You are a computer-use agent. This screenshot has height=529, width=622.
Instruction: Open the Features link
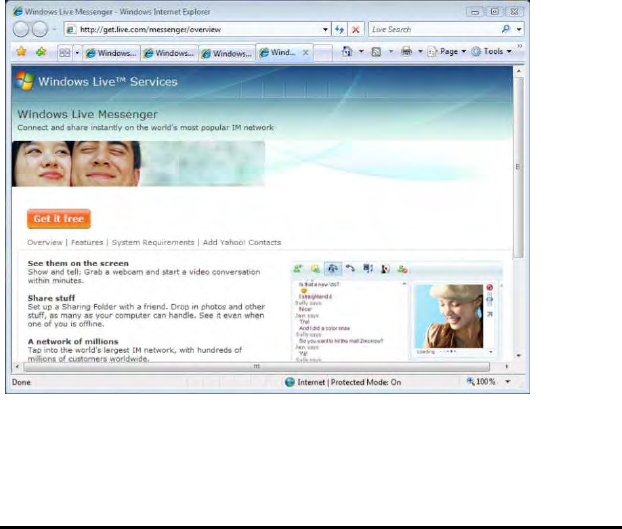click(x=87, y=242)
